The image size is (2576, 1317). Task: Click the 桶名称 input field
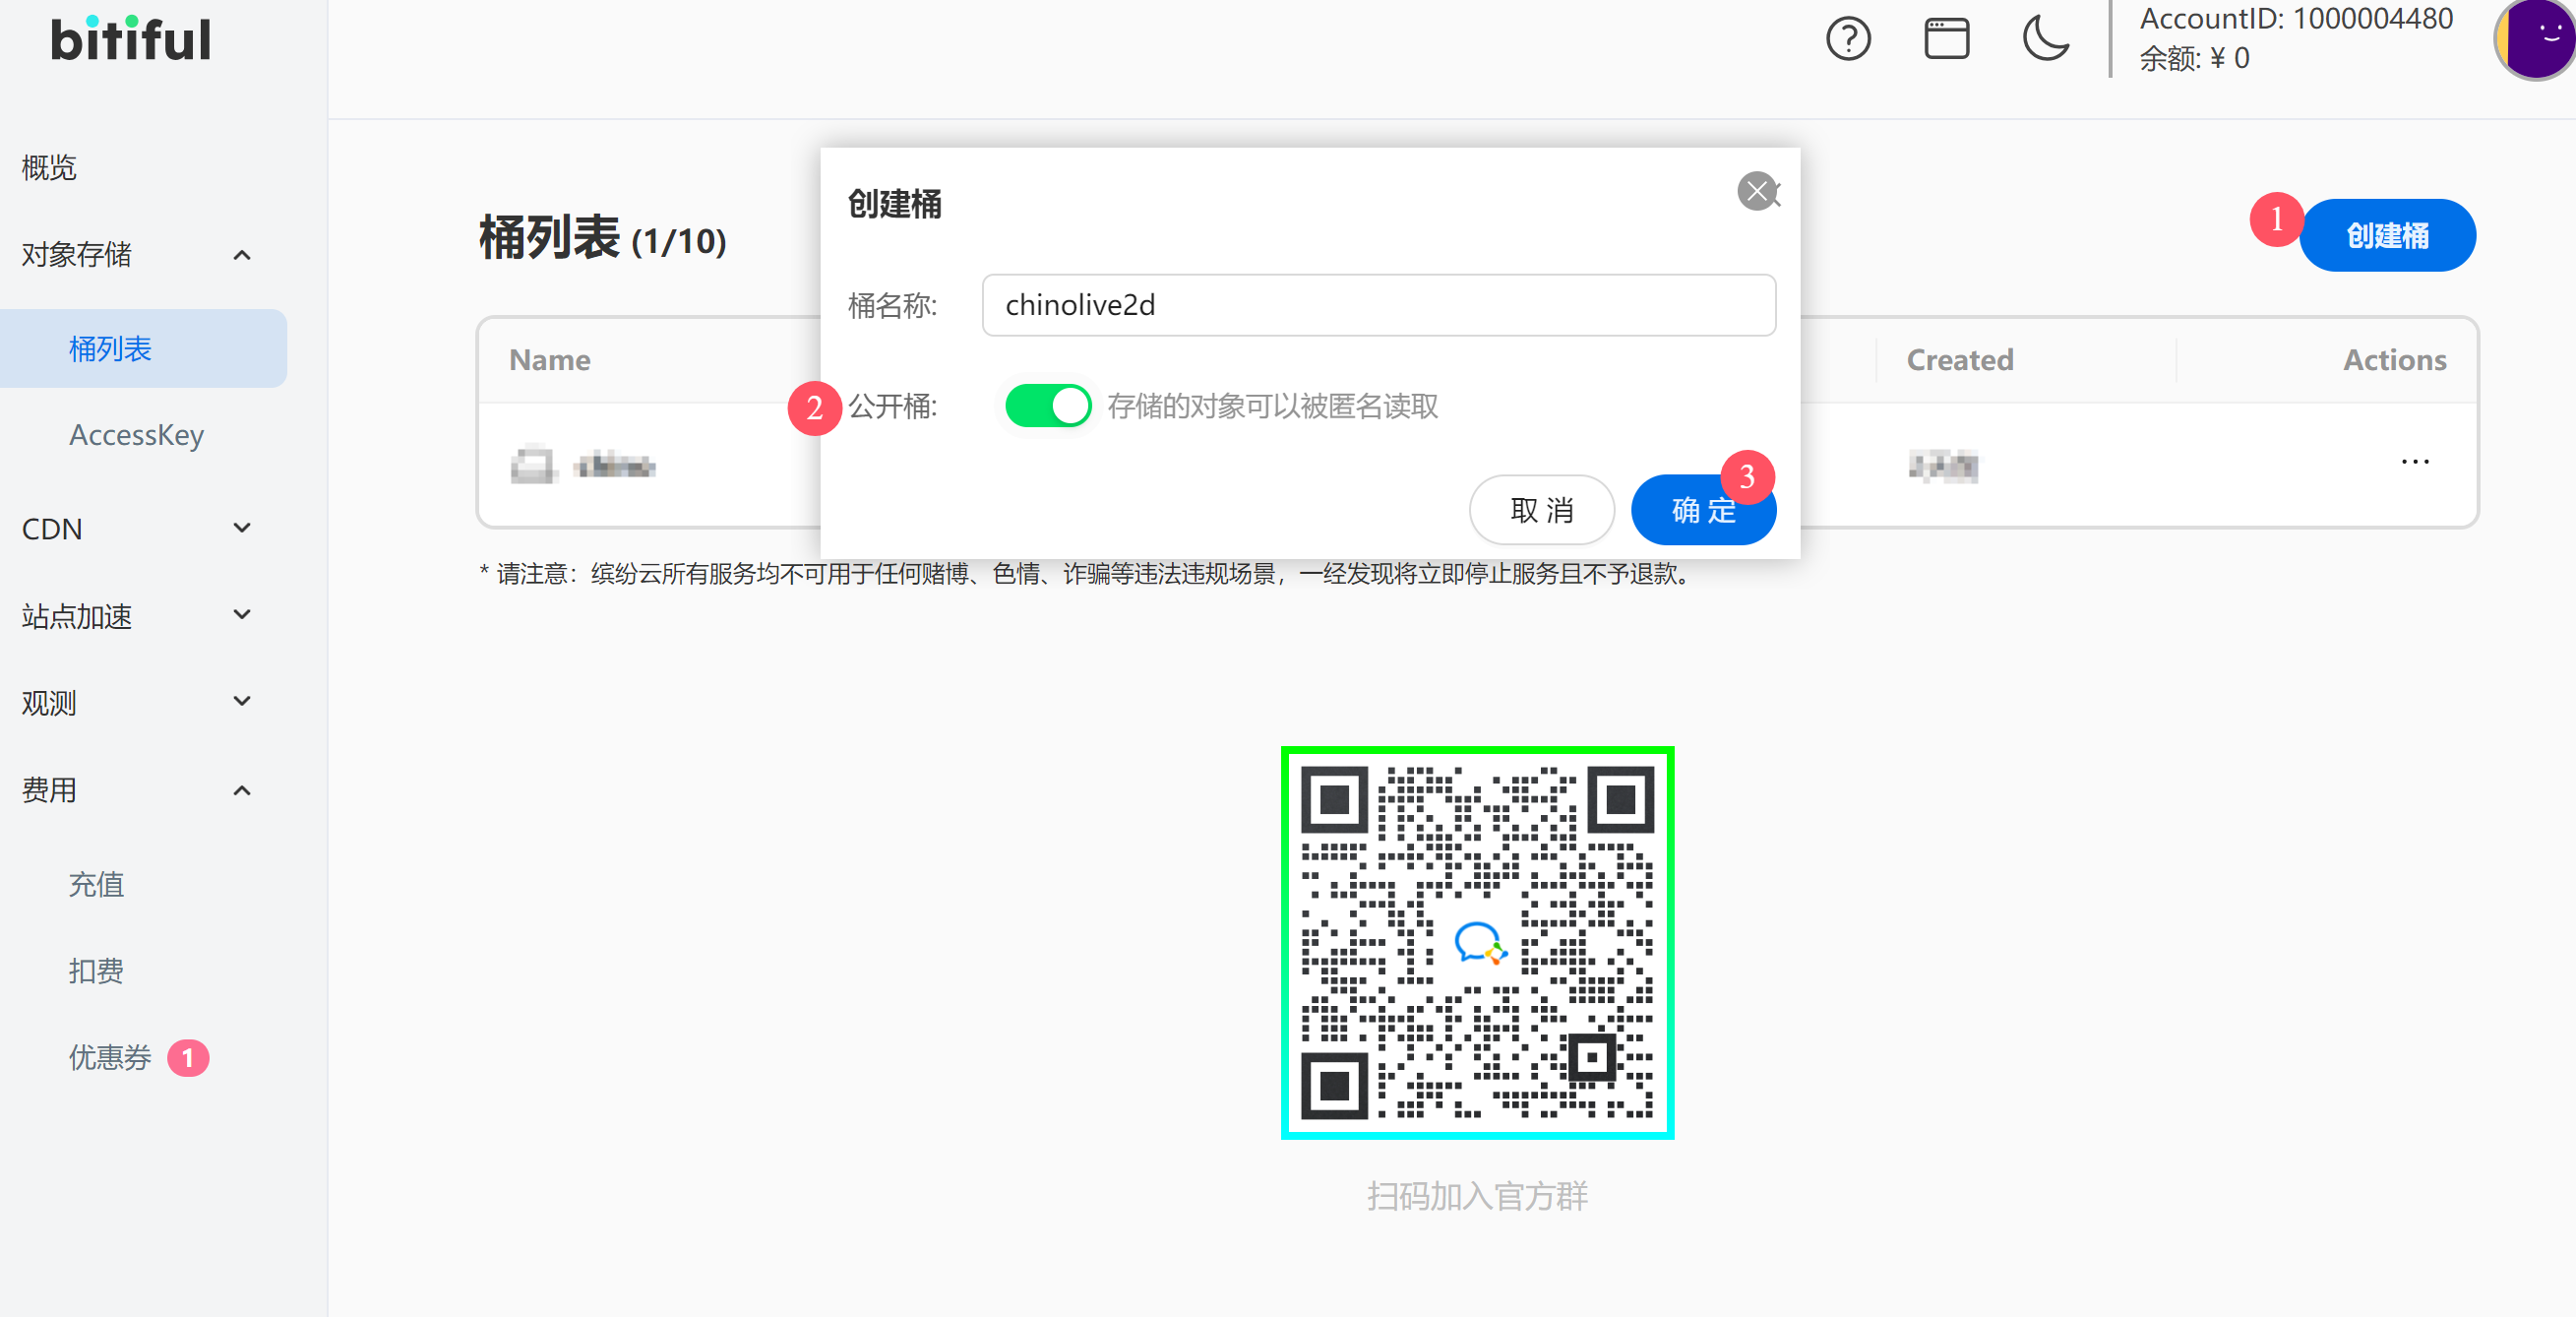(1379, 305)
